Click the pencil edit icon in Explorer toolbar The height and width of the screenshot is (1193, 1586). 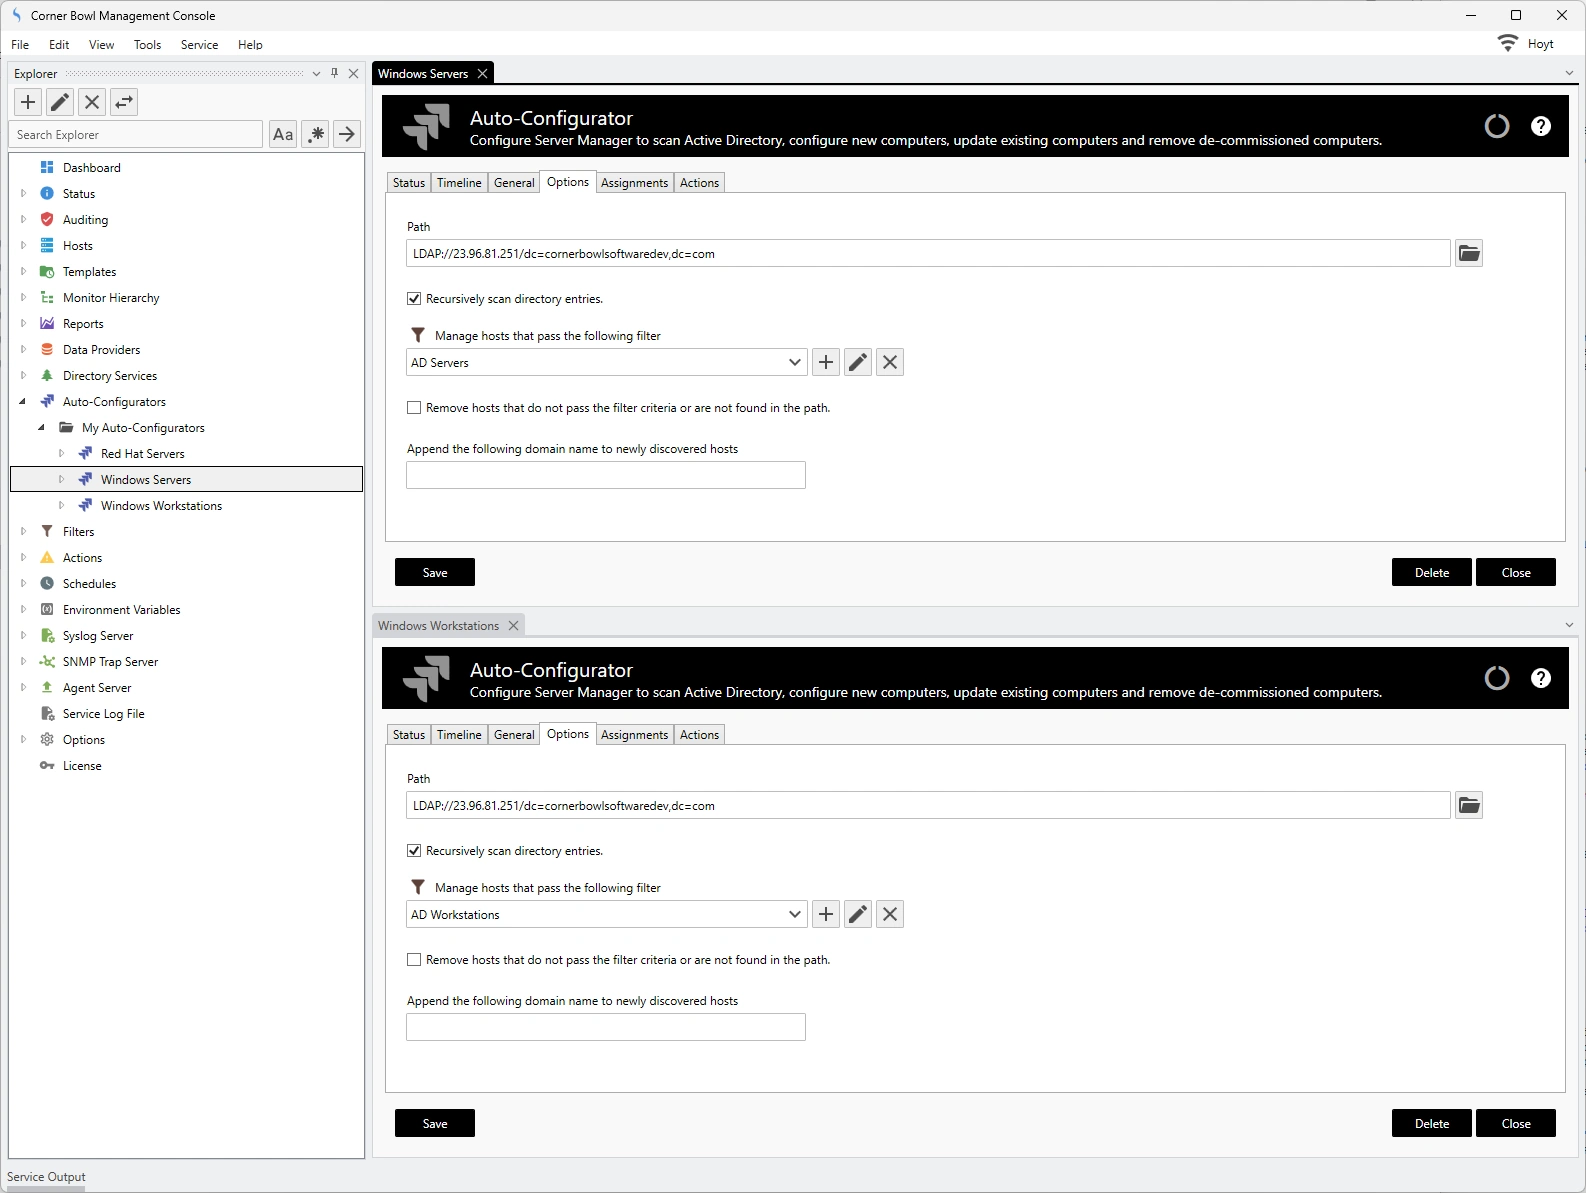click(x=60, y=102)
